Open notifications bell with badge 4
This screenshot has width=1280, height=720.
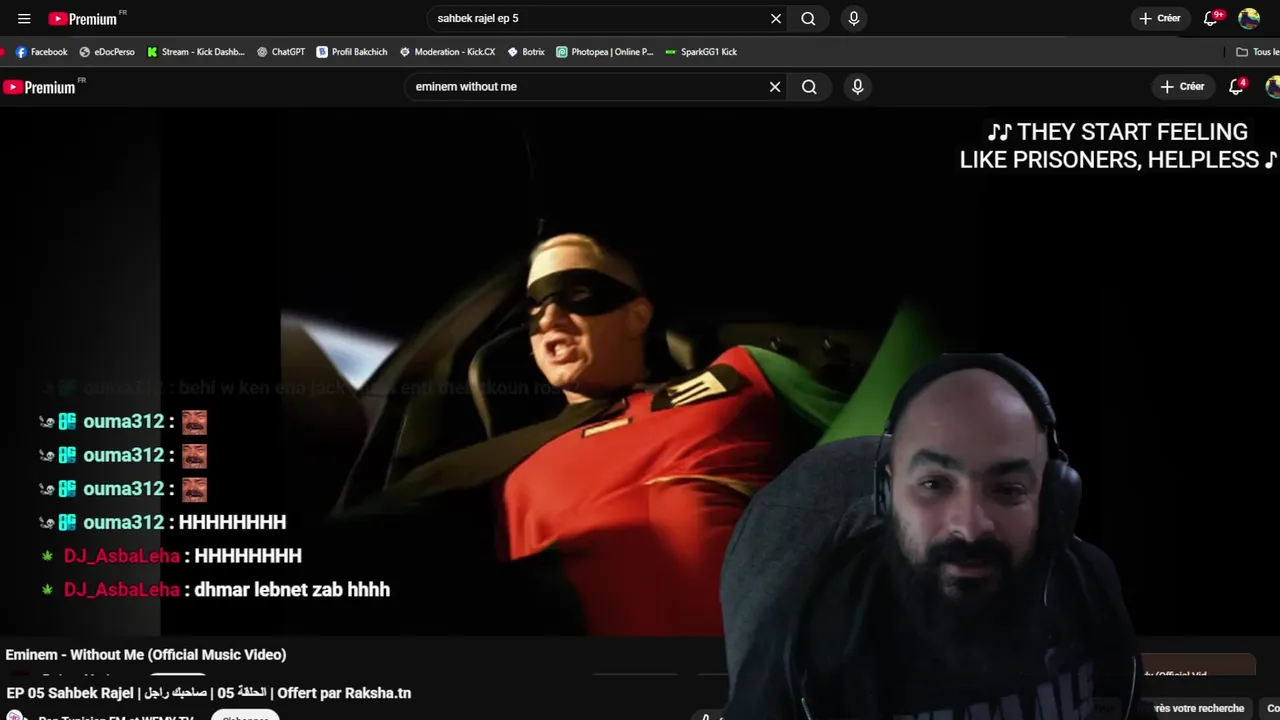pyautogui.click(x=1237, y=87)
